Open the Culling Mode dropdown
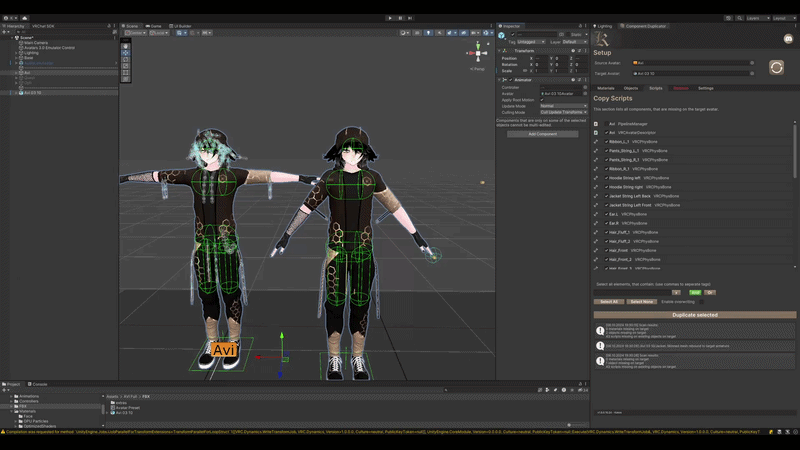Viewport: 800px width, 450px height. [x=563, y=112]
